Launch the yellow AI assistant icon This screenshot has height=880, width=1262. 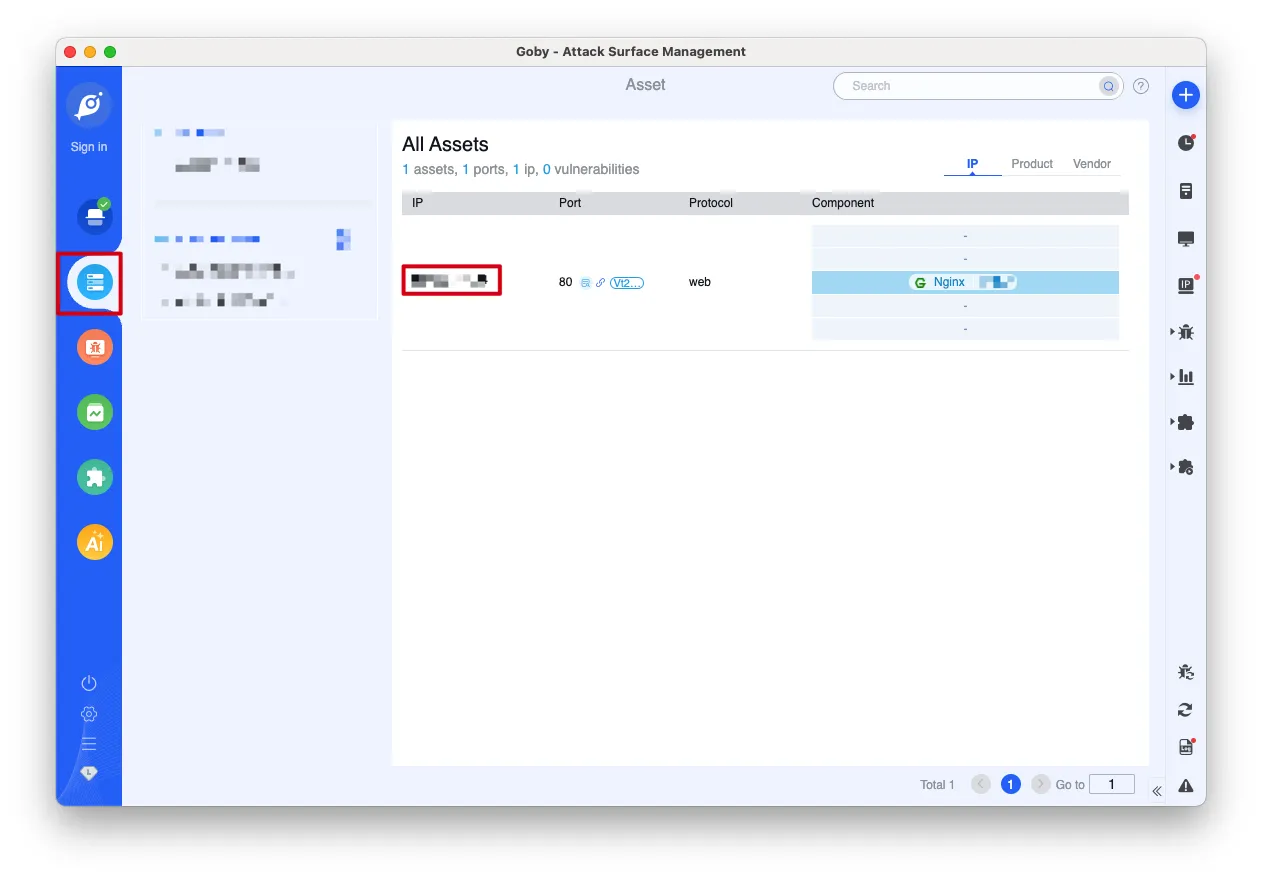point(95,542)
